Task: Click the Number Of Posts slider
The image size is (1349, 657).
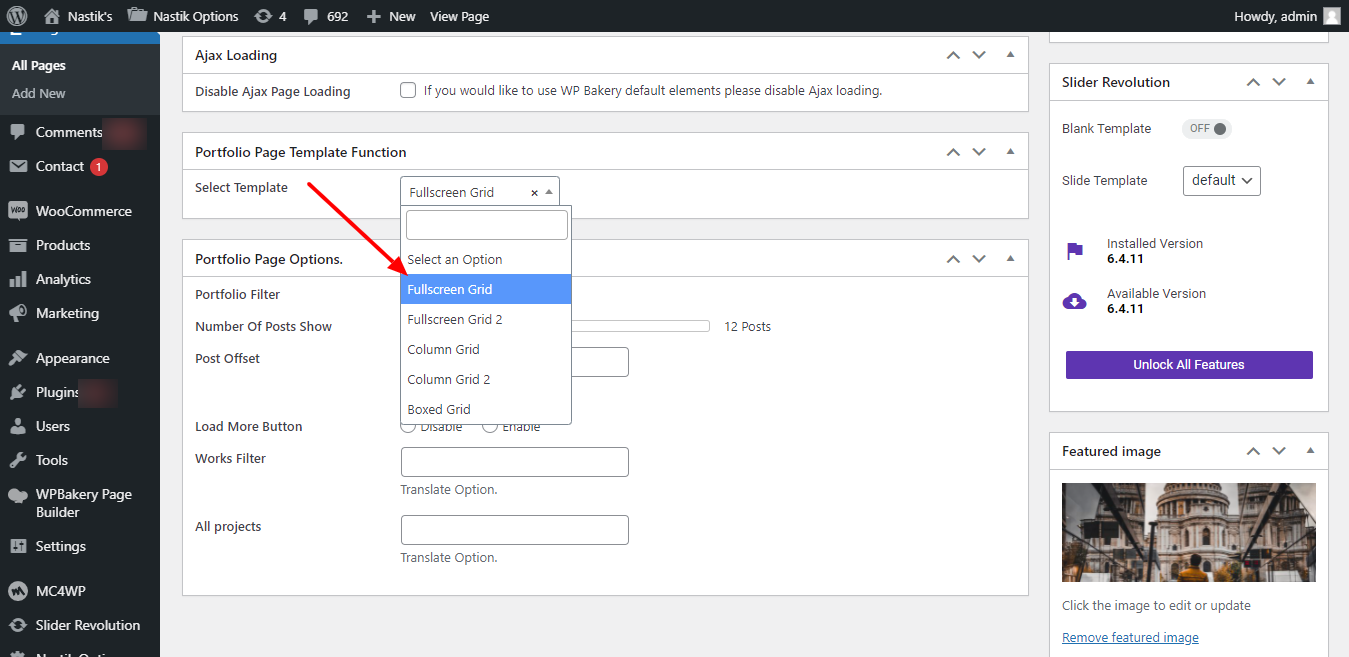Action: [x=640, y=326]
